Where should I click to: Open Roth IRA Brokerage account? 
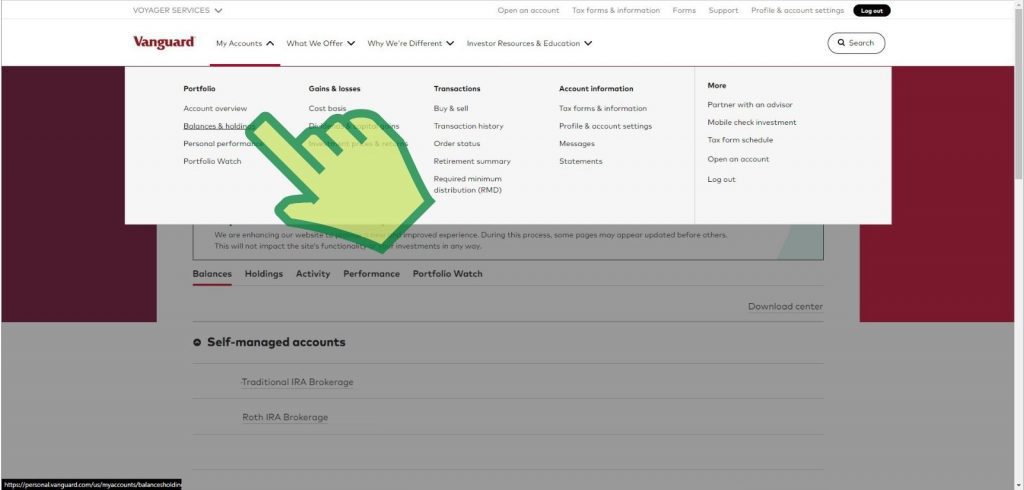click(x=285, y=417)
